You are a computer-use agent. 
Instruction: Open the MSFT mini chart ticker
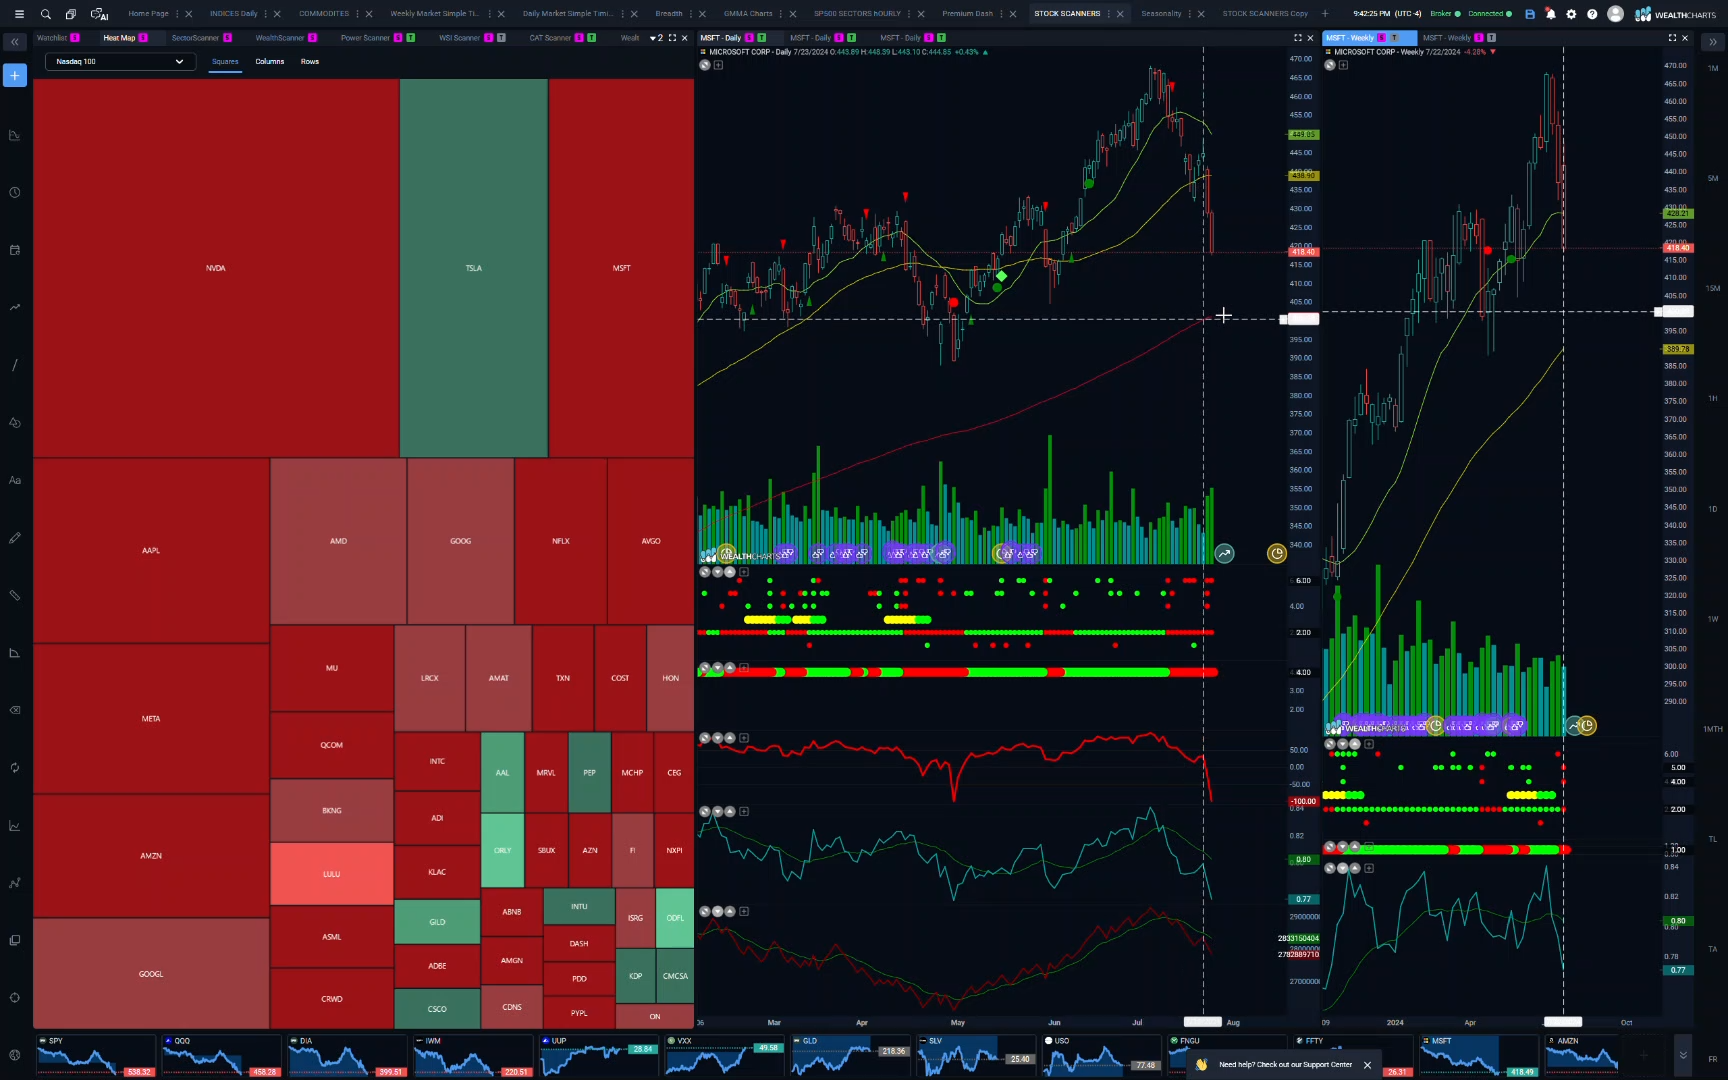[x=1478, y=1055]
